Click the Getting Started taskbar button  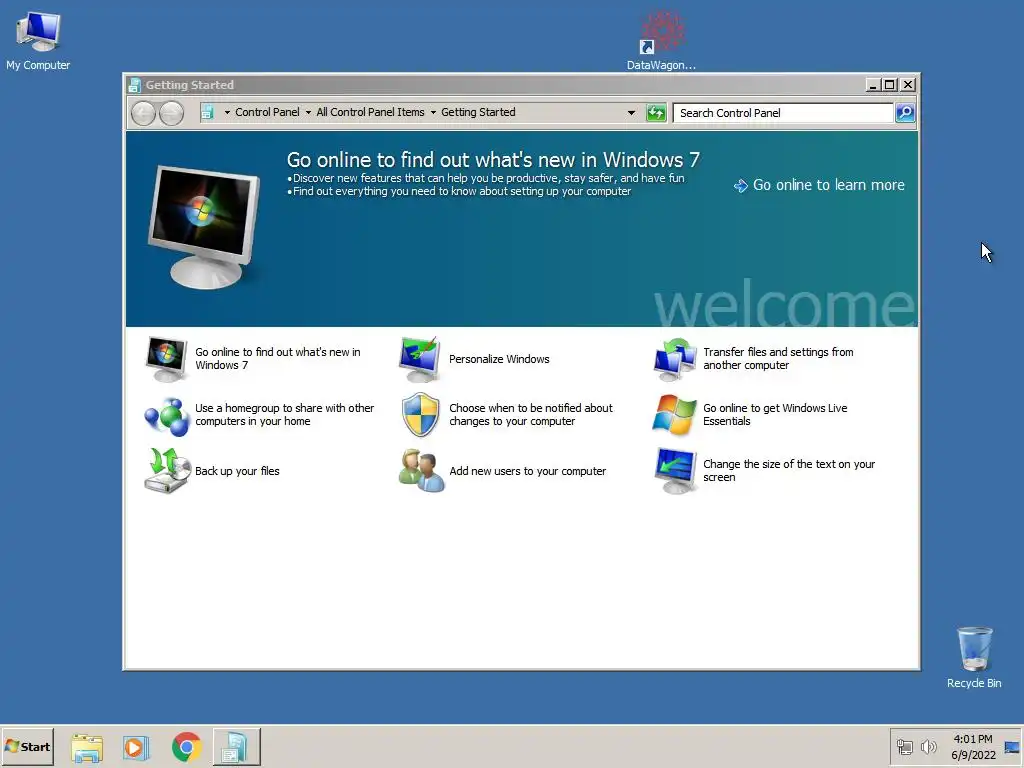tap(236, 746)
